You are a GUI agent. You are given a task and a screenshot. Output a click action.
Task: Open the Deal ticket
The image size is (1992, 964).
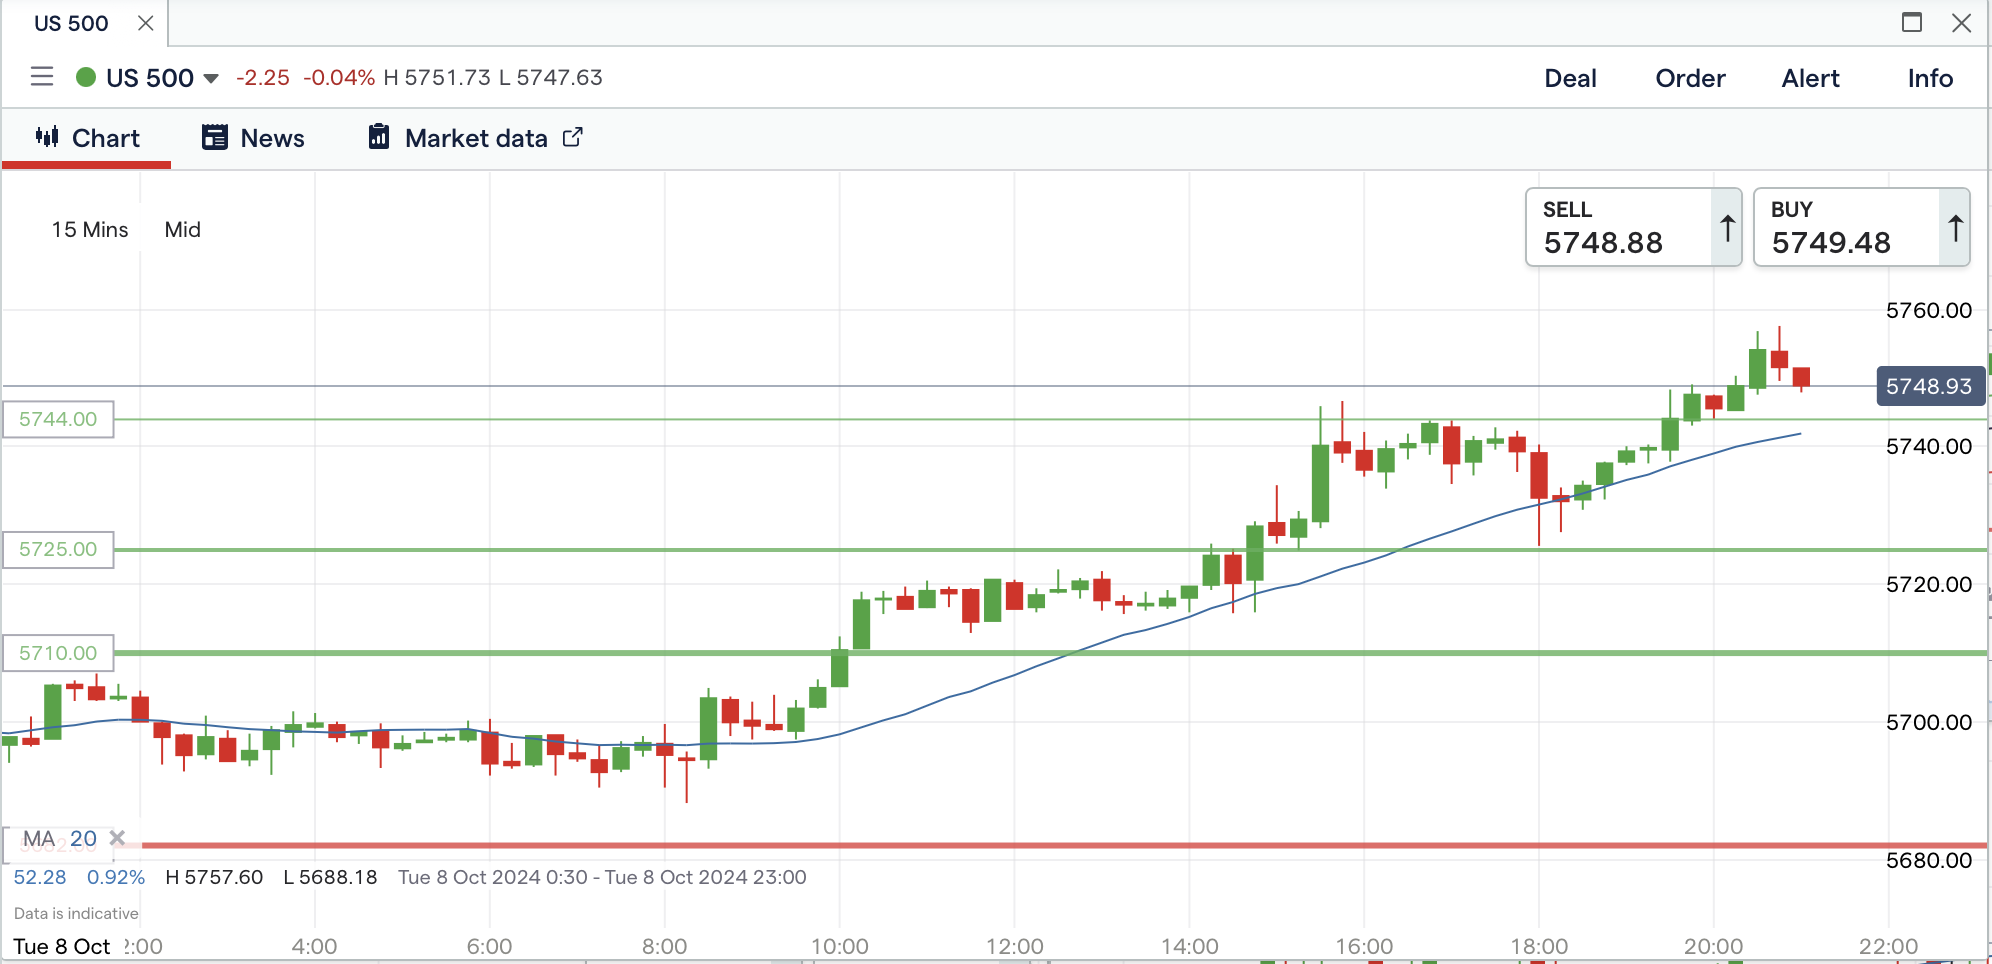coord(1570,78)
